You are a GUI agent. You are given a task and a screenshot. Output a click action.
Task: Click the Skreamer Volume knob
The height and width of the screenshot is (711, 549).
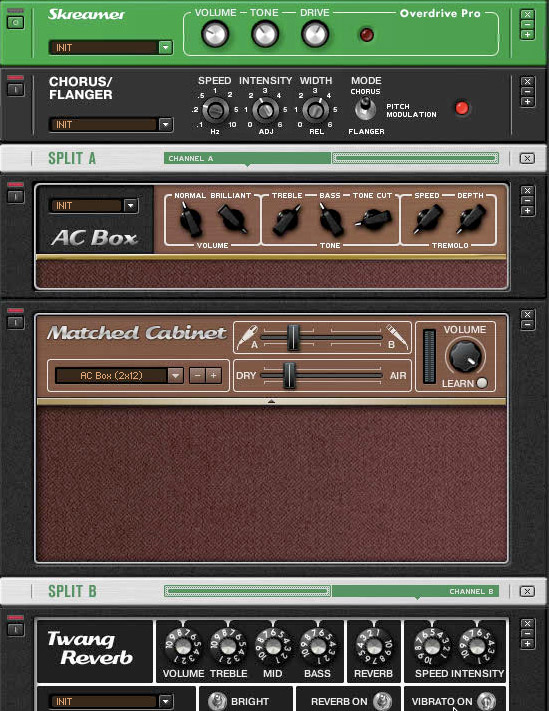(215, 34)
